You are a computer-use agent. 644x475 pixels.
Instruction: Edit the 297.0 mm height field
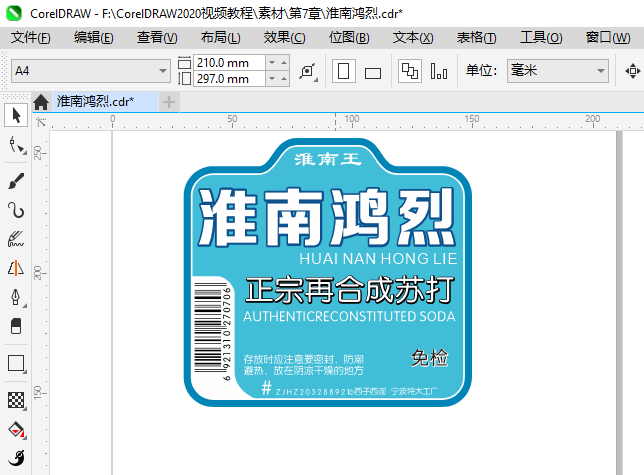[229, 78]
